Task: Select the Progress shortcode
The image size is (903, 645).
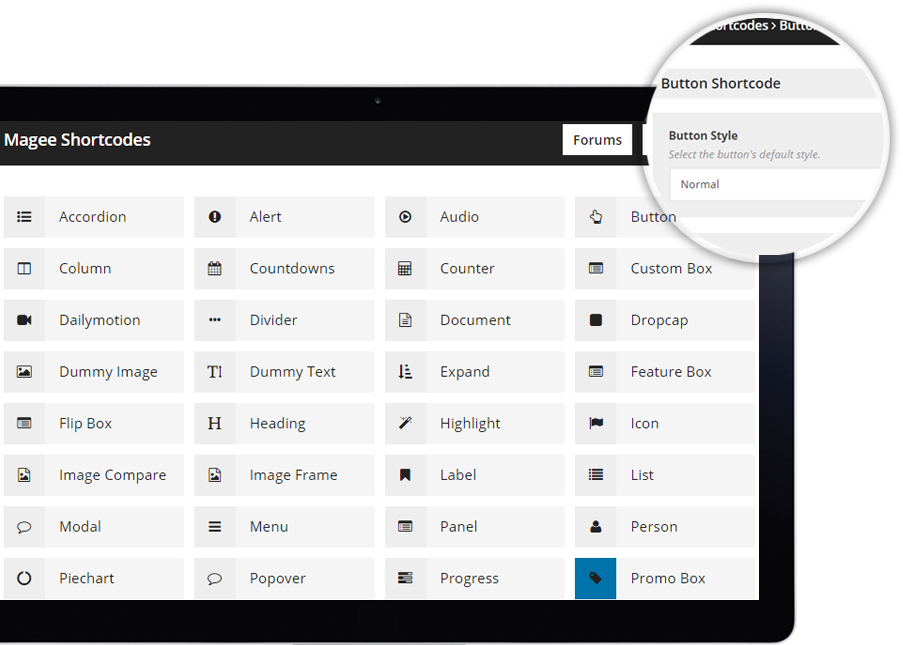Action: [x=475, y=578]
